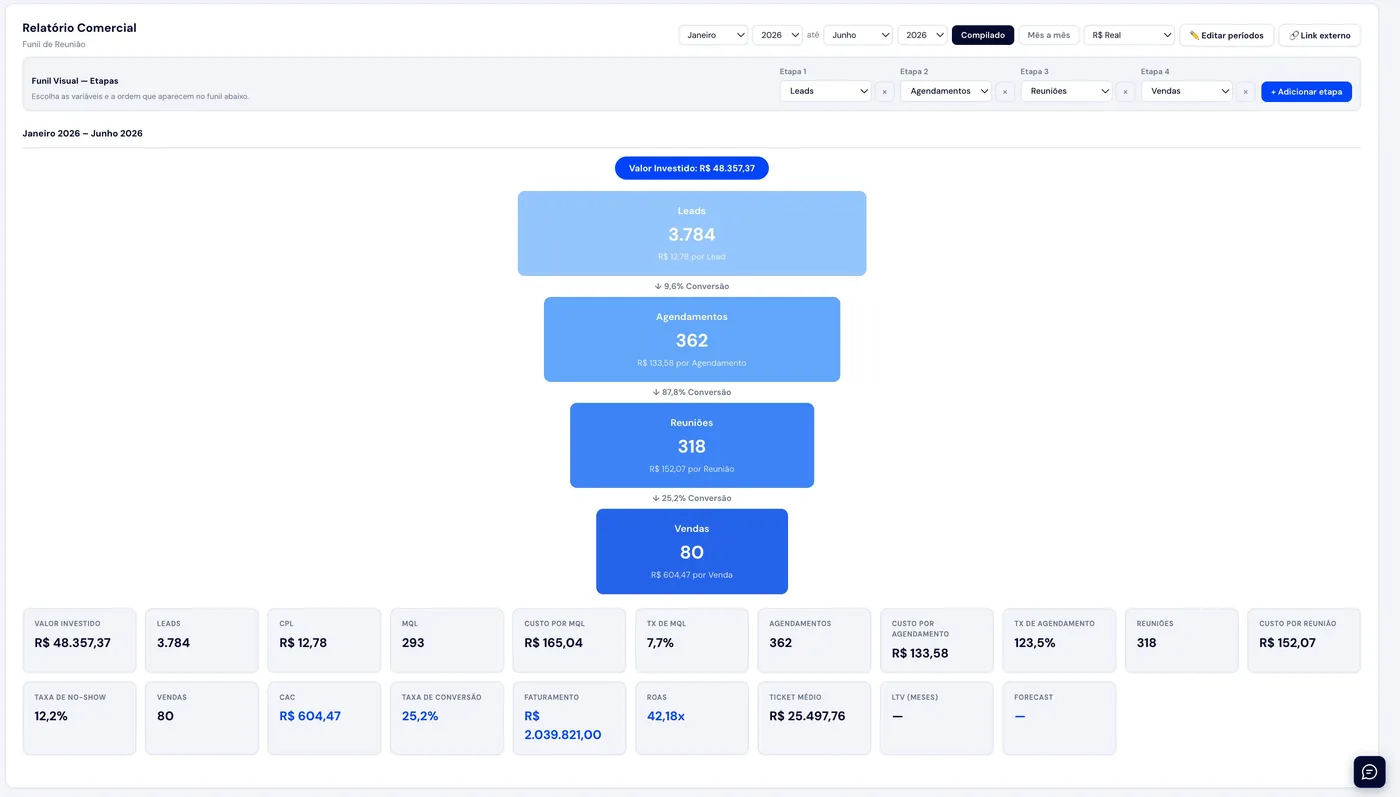Remove Etapa 2 Agendamentos with its x button
Image resolution: width=1400 pixels, height=797 pixels.
tap(1005, 91)
